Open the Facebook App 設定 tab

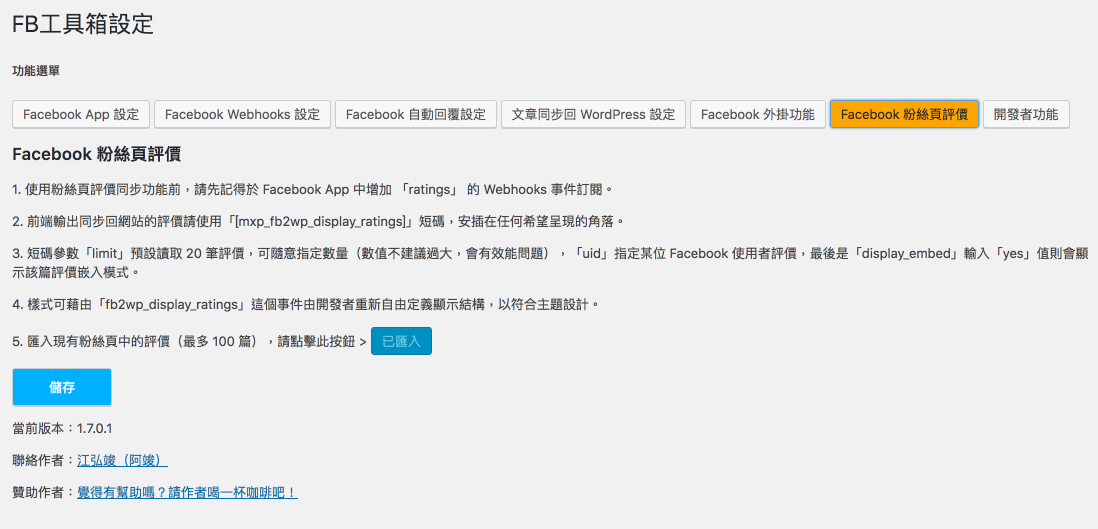tap(81, 114)
